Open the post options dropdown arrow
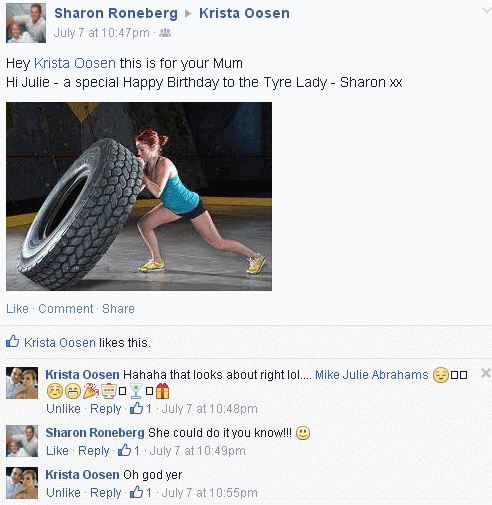Viewport: 492px width, 505px height. point(487,10)
